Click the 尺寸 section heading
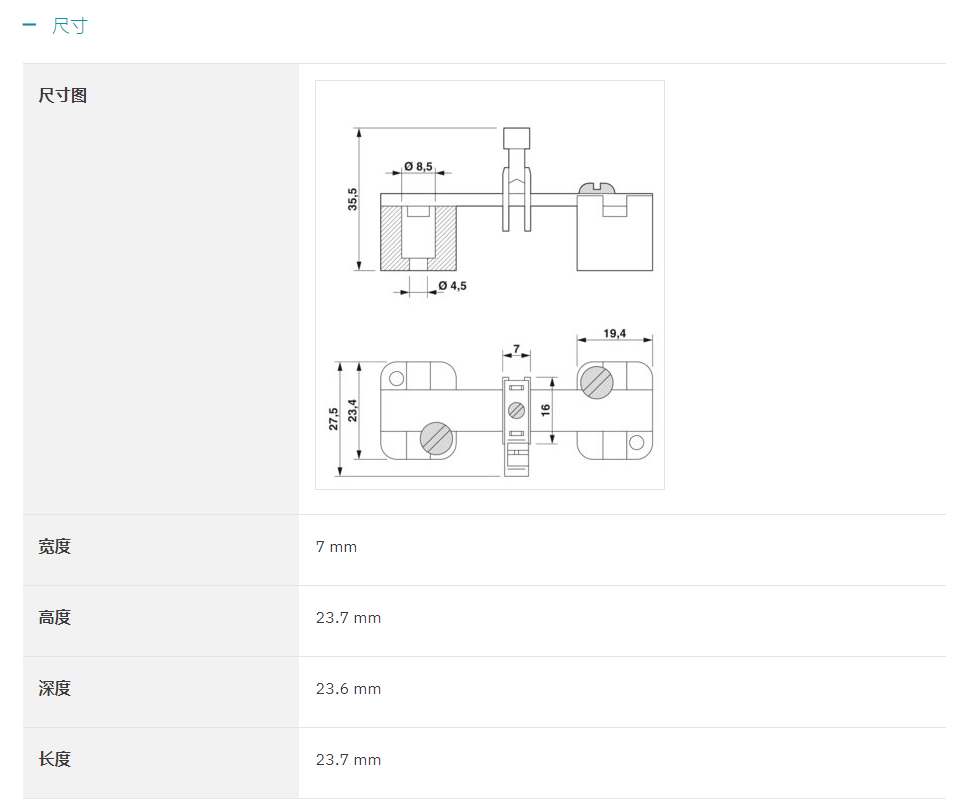 (70, 26)
